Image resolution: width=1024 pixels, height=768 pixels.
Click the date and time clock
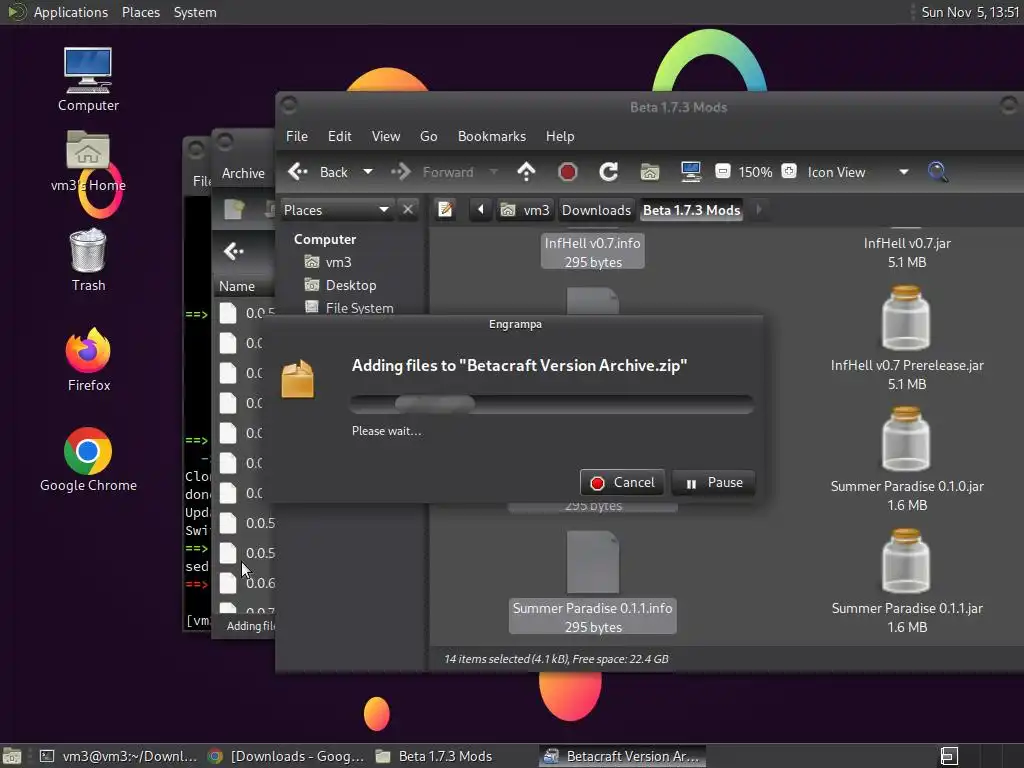[x=969, y=12]
